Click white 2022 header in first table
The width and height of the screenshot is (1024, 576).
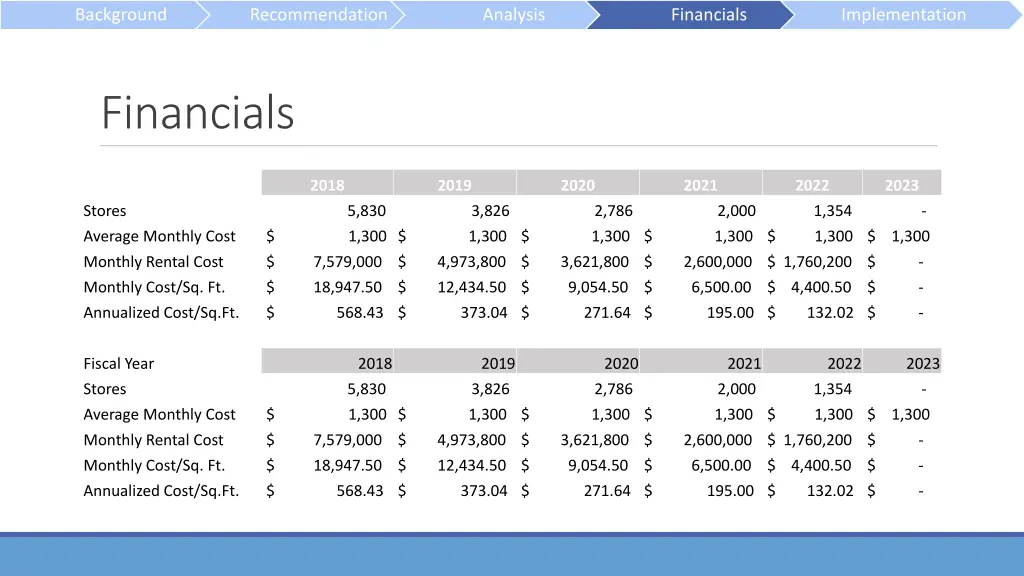pyautogui.click(x=812, y=185)
